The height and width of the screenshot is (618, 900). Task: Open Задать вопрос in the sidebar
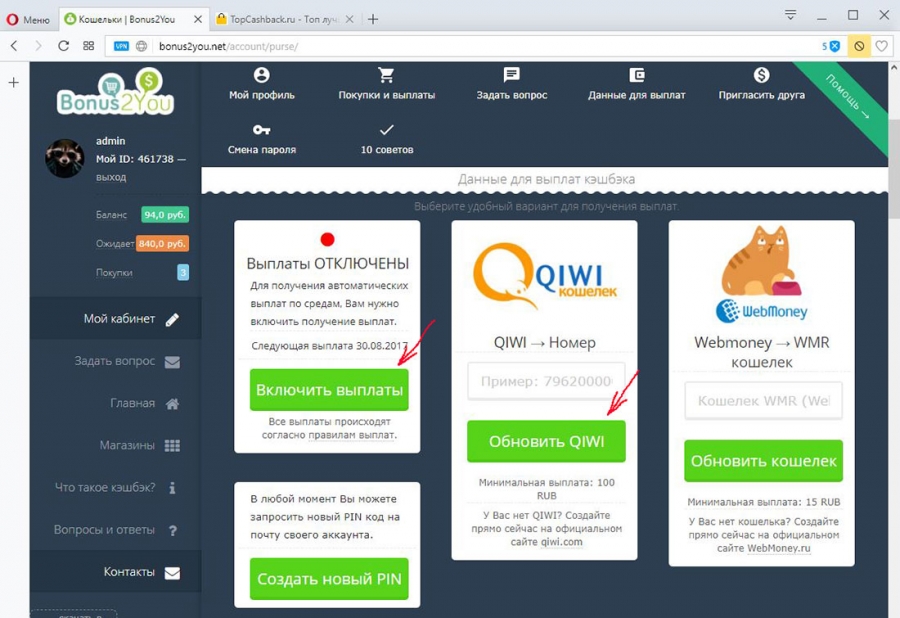point(116,362)
